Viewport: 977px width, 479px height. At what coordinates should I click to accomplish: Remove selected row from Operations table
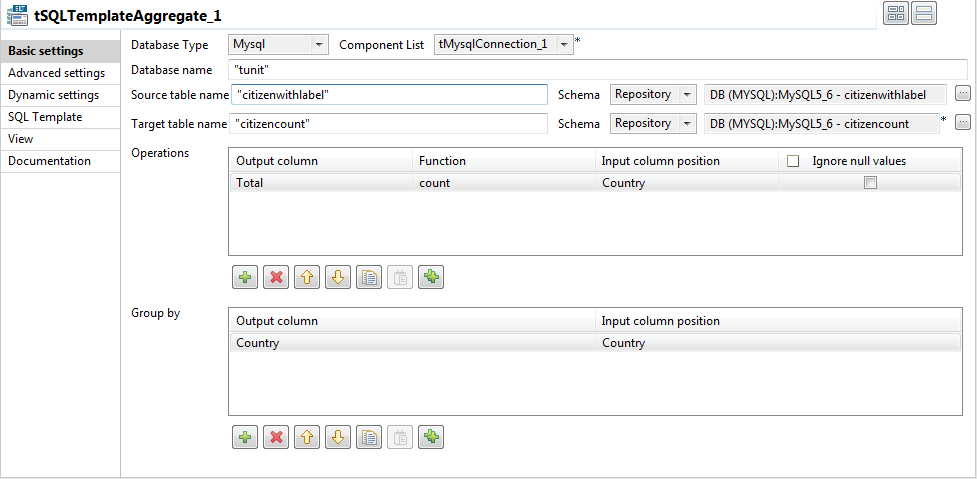tap(276, 277)
